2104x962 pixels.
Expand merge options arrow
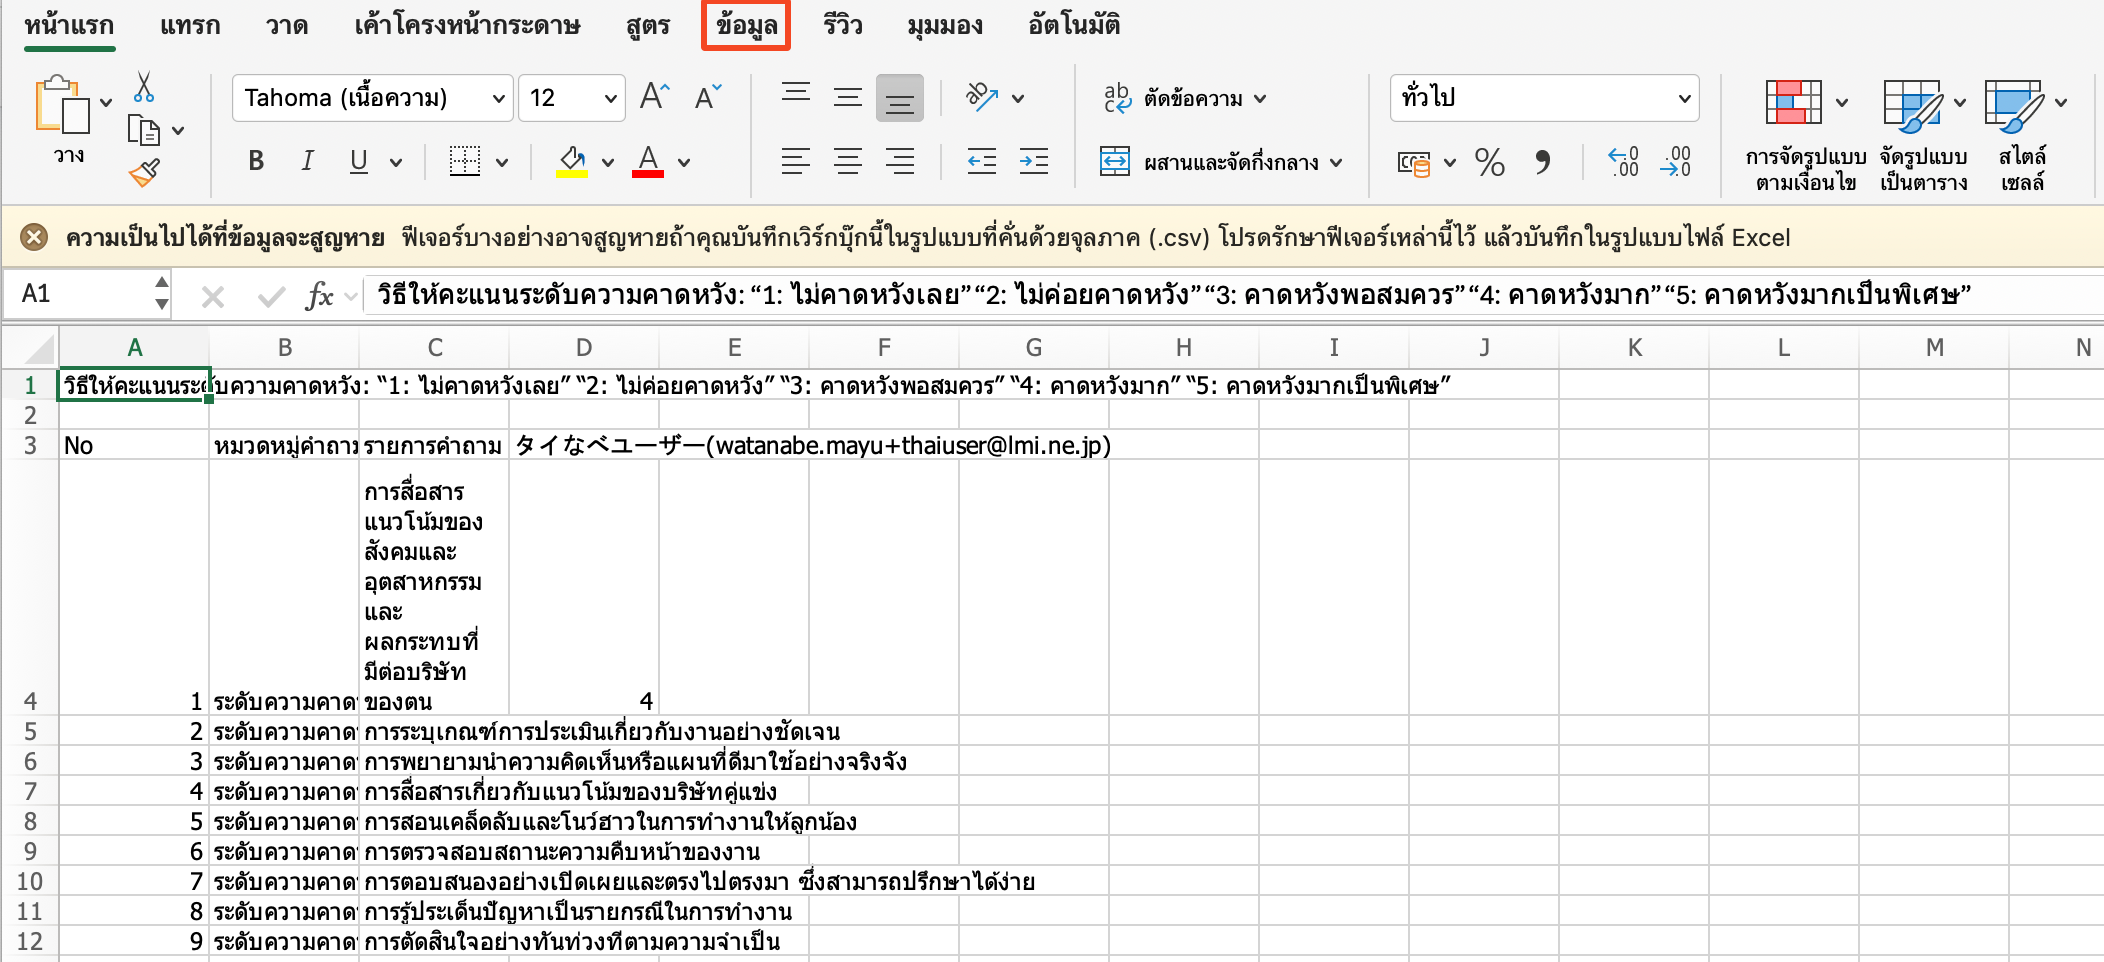tap(1336, 162)
